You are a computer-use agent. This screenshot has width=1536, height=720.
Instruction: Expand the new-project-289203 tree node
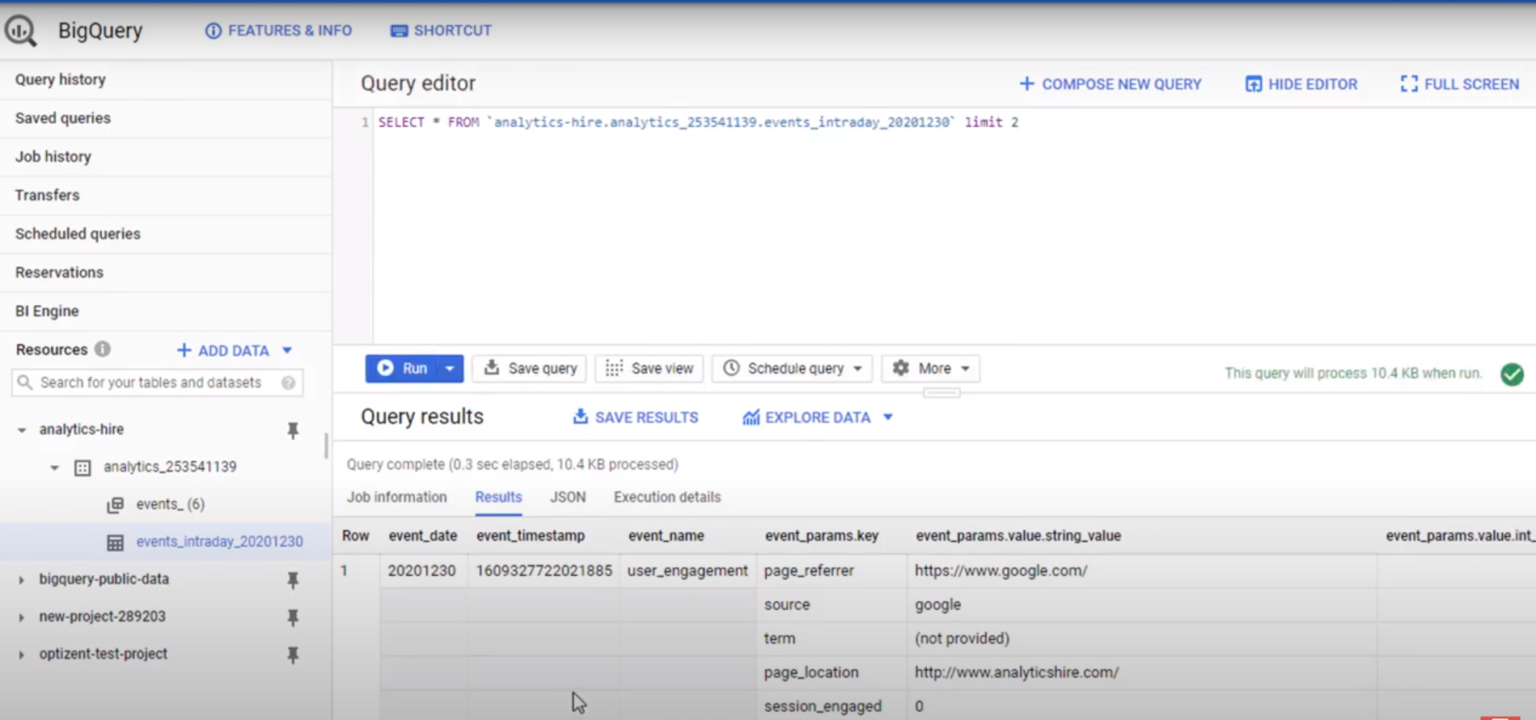21,617
